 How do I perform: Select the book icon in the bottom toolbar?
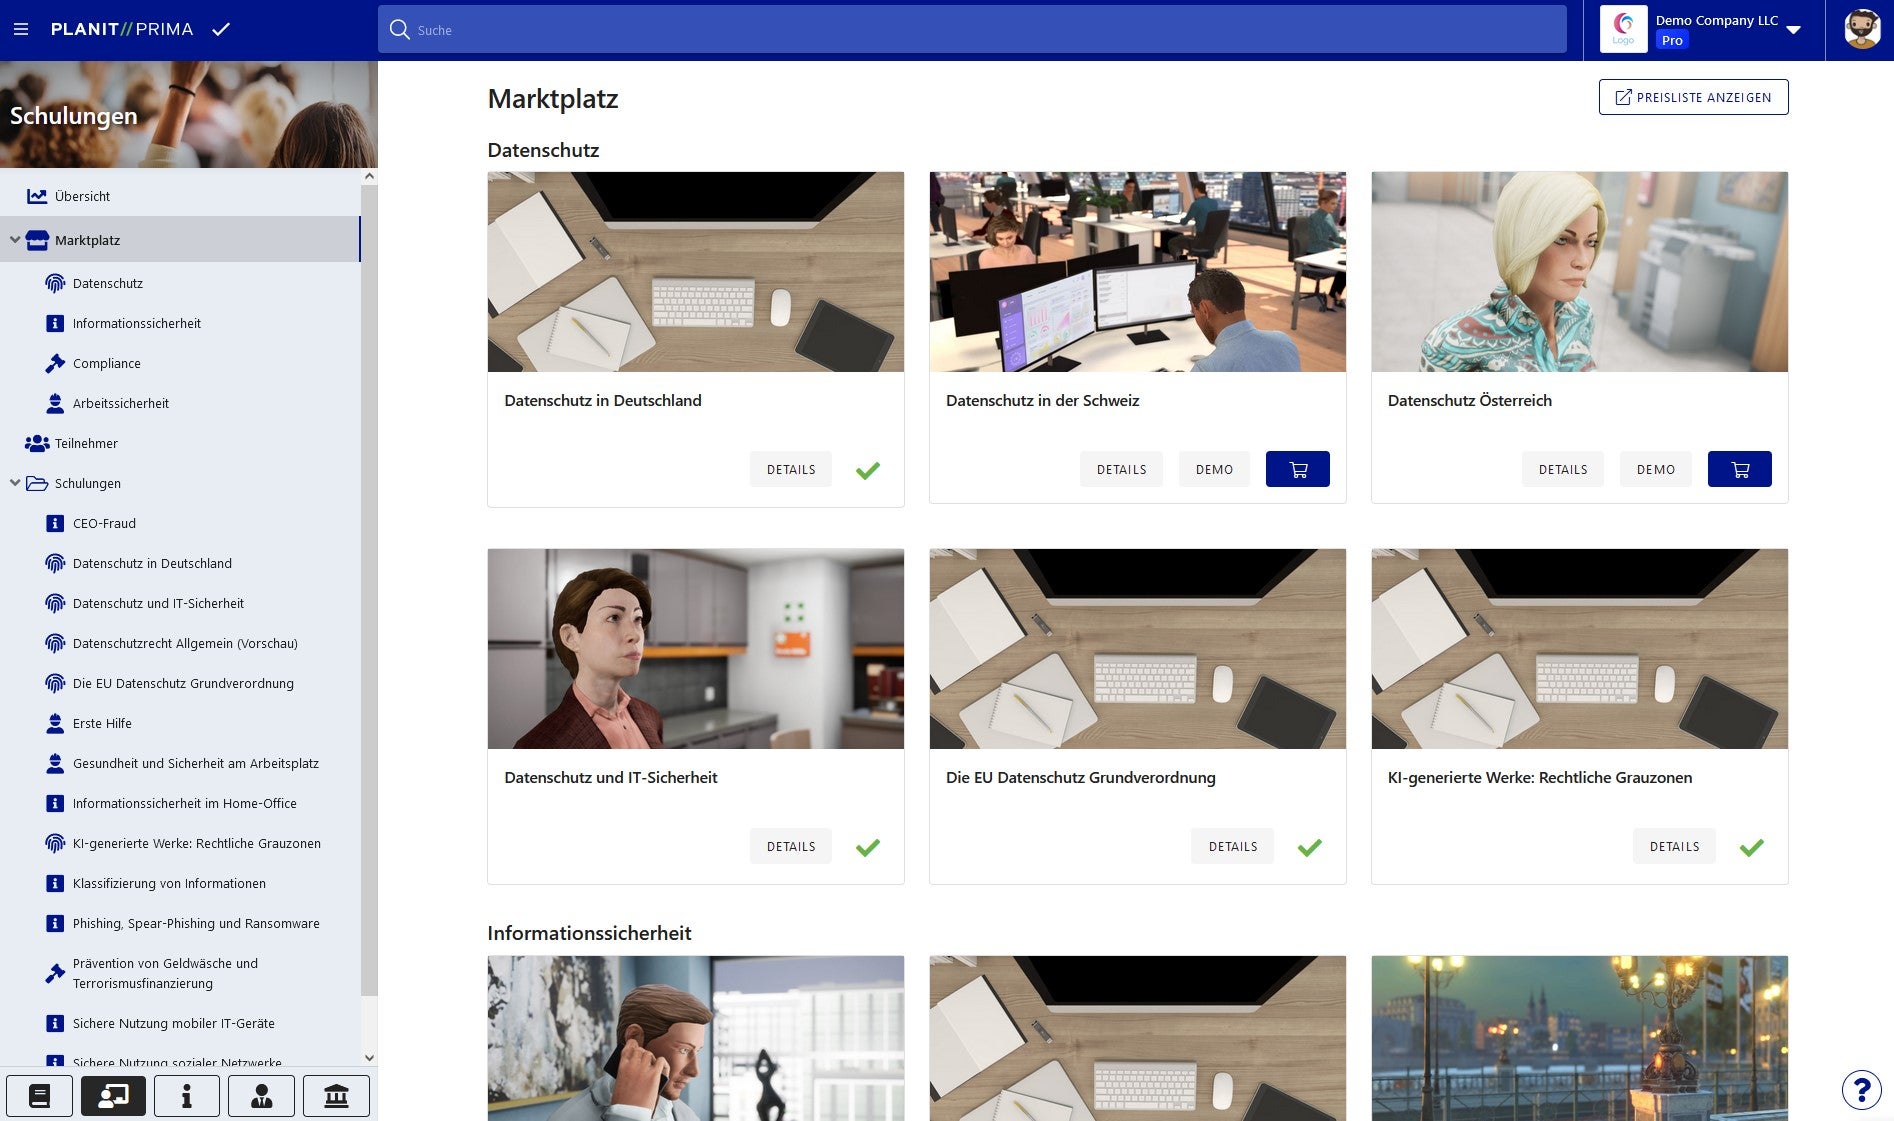(41, 1095)
